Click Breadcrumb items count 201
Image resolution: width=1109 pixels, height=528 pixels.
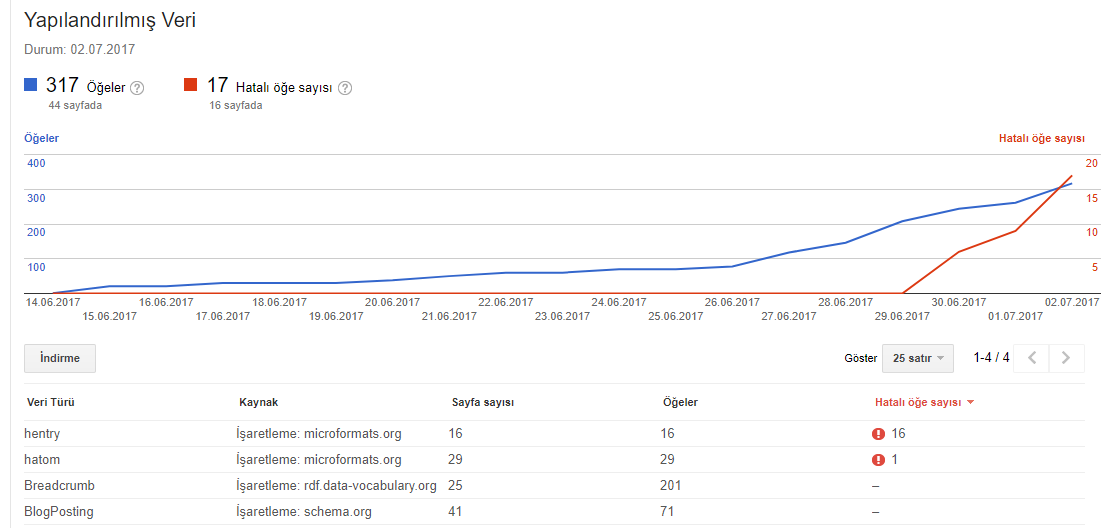coord(670,486)
